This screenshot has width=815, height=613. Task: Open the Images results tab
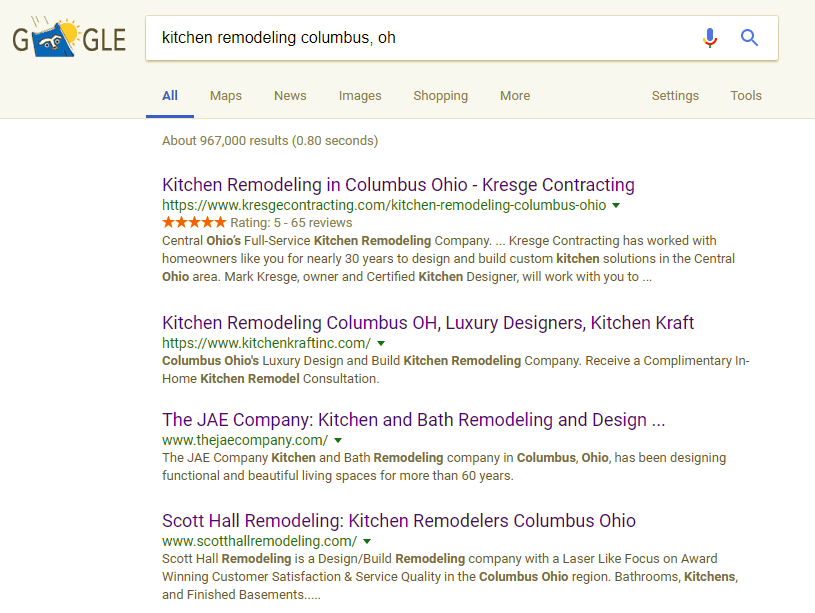coord(360,96)
